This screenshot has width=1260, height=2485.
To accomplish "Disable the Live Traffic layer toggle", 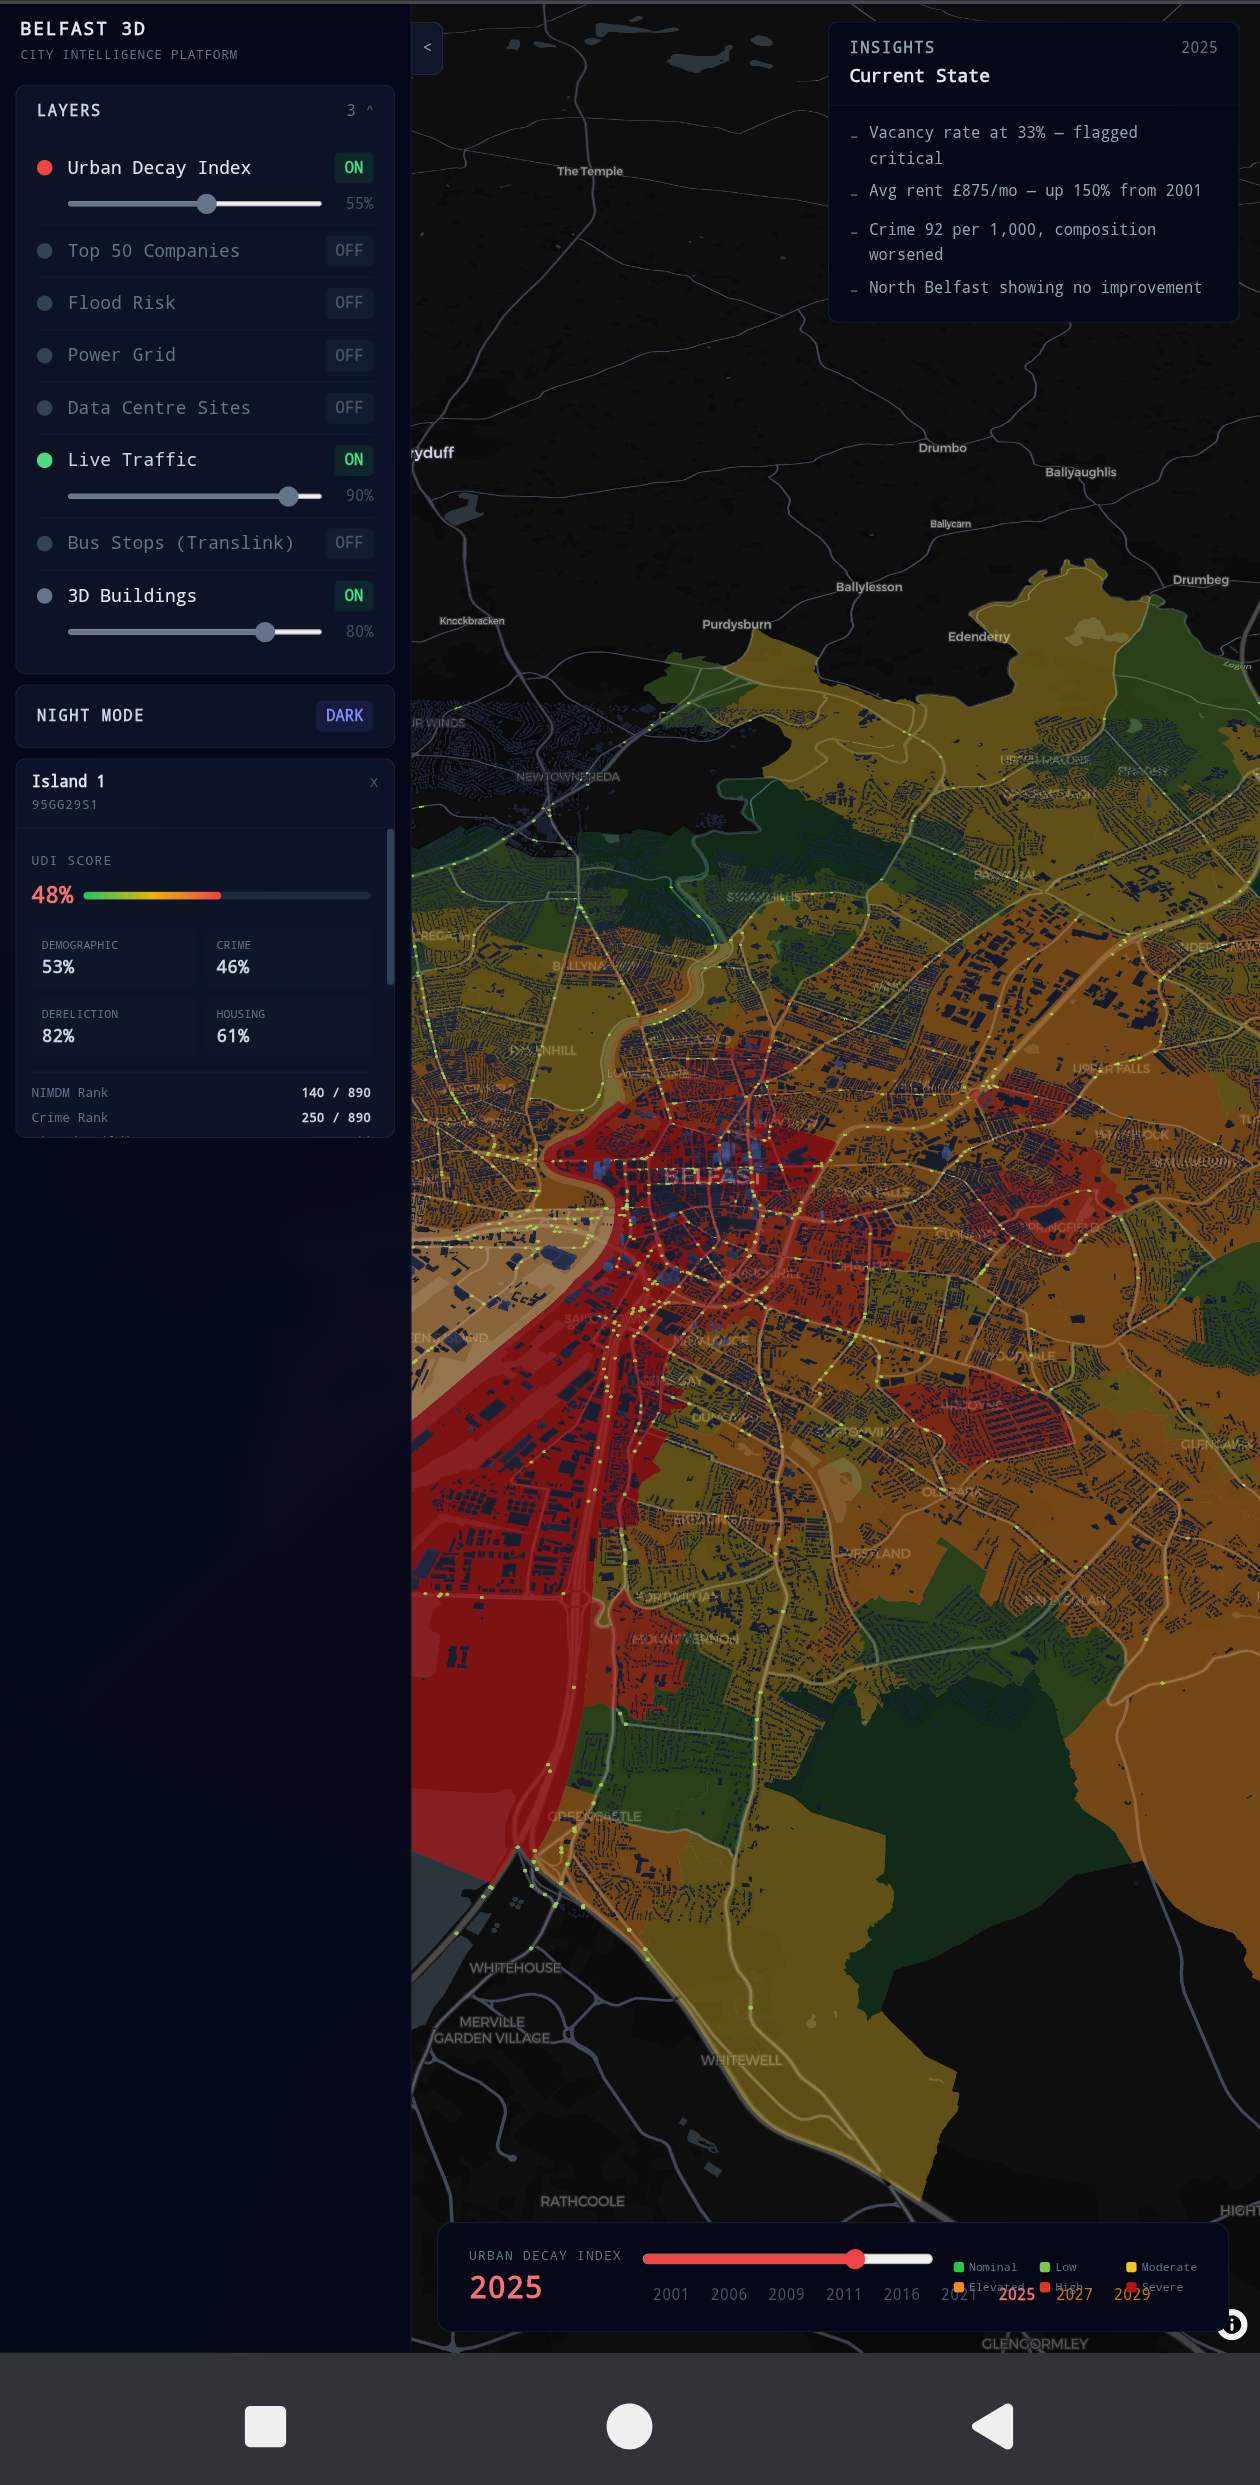I will coord(354,460).
